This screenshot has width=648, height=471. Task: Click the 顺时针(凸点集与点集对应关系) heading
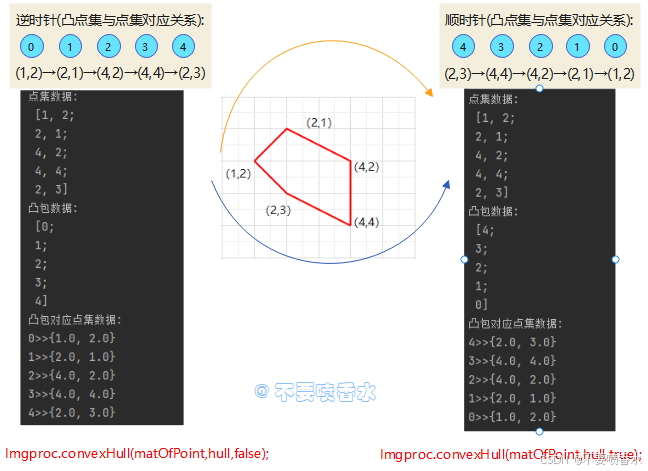tap(539, 20)
